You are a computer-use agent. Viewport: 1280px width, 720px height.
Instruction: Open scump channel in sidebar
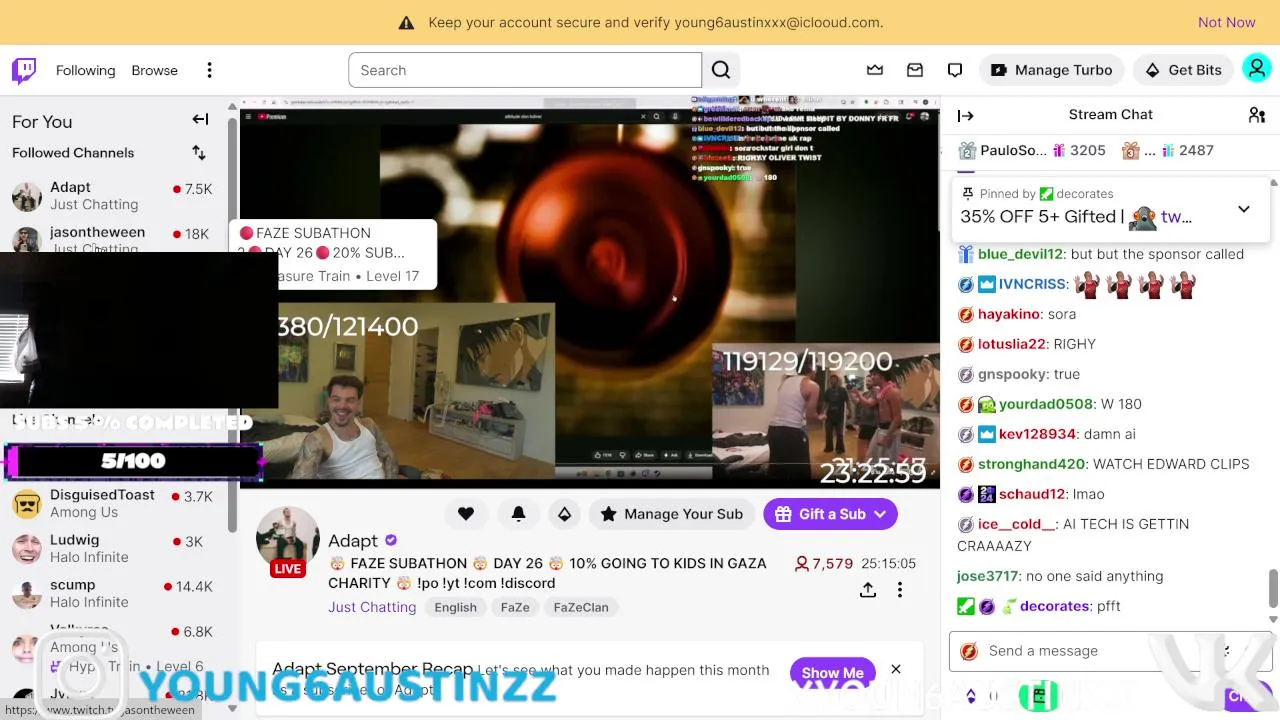[112, 593]
